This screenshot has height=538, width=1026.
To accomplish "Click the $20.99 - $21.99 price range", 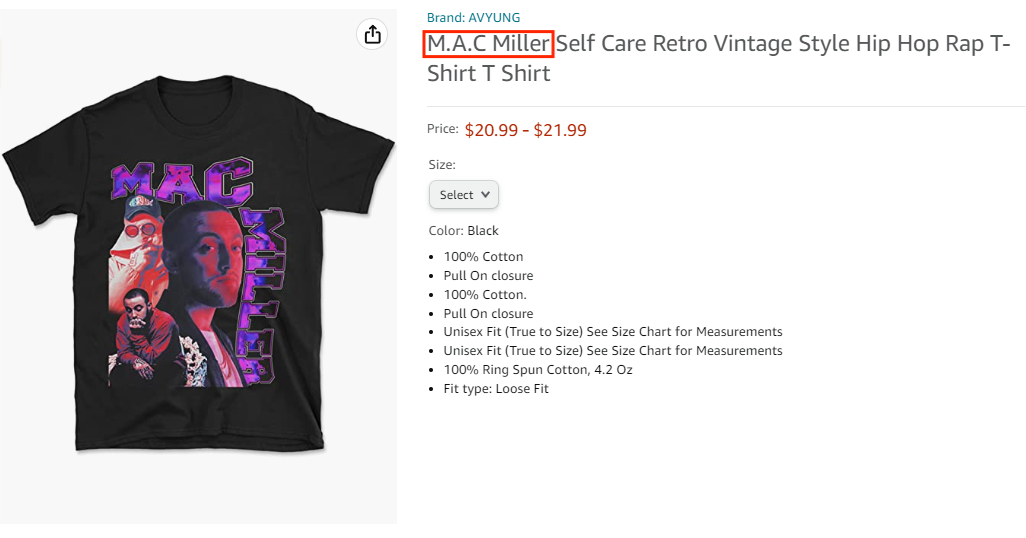I will [x=525, y=130].
